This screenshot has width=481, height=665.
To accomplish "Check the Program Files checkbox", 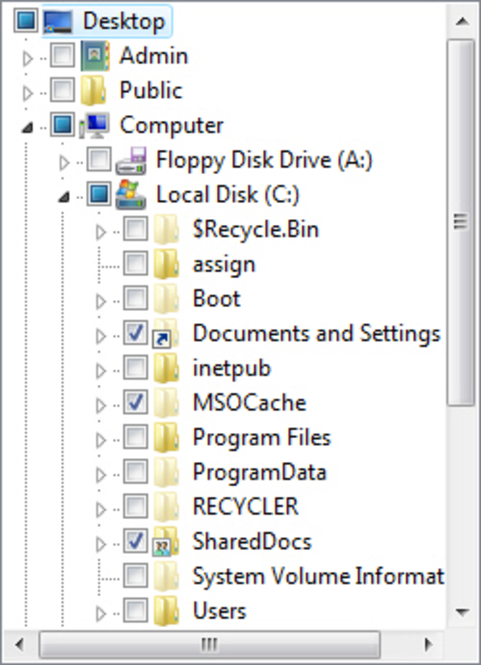I will [x=136, y=437].
